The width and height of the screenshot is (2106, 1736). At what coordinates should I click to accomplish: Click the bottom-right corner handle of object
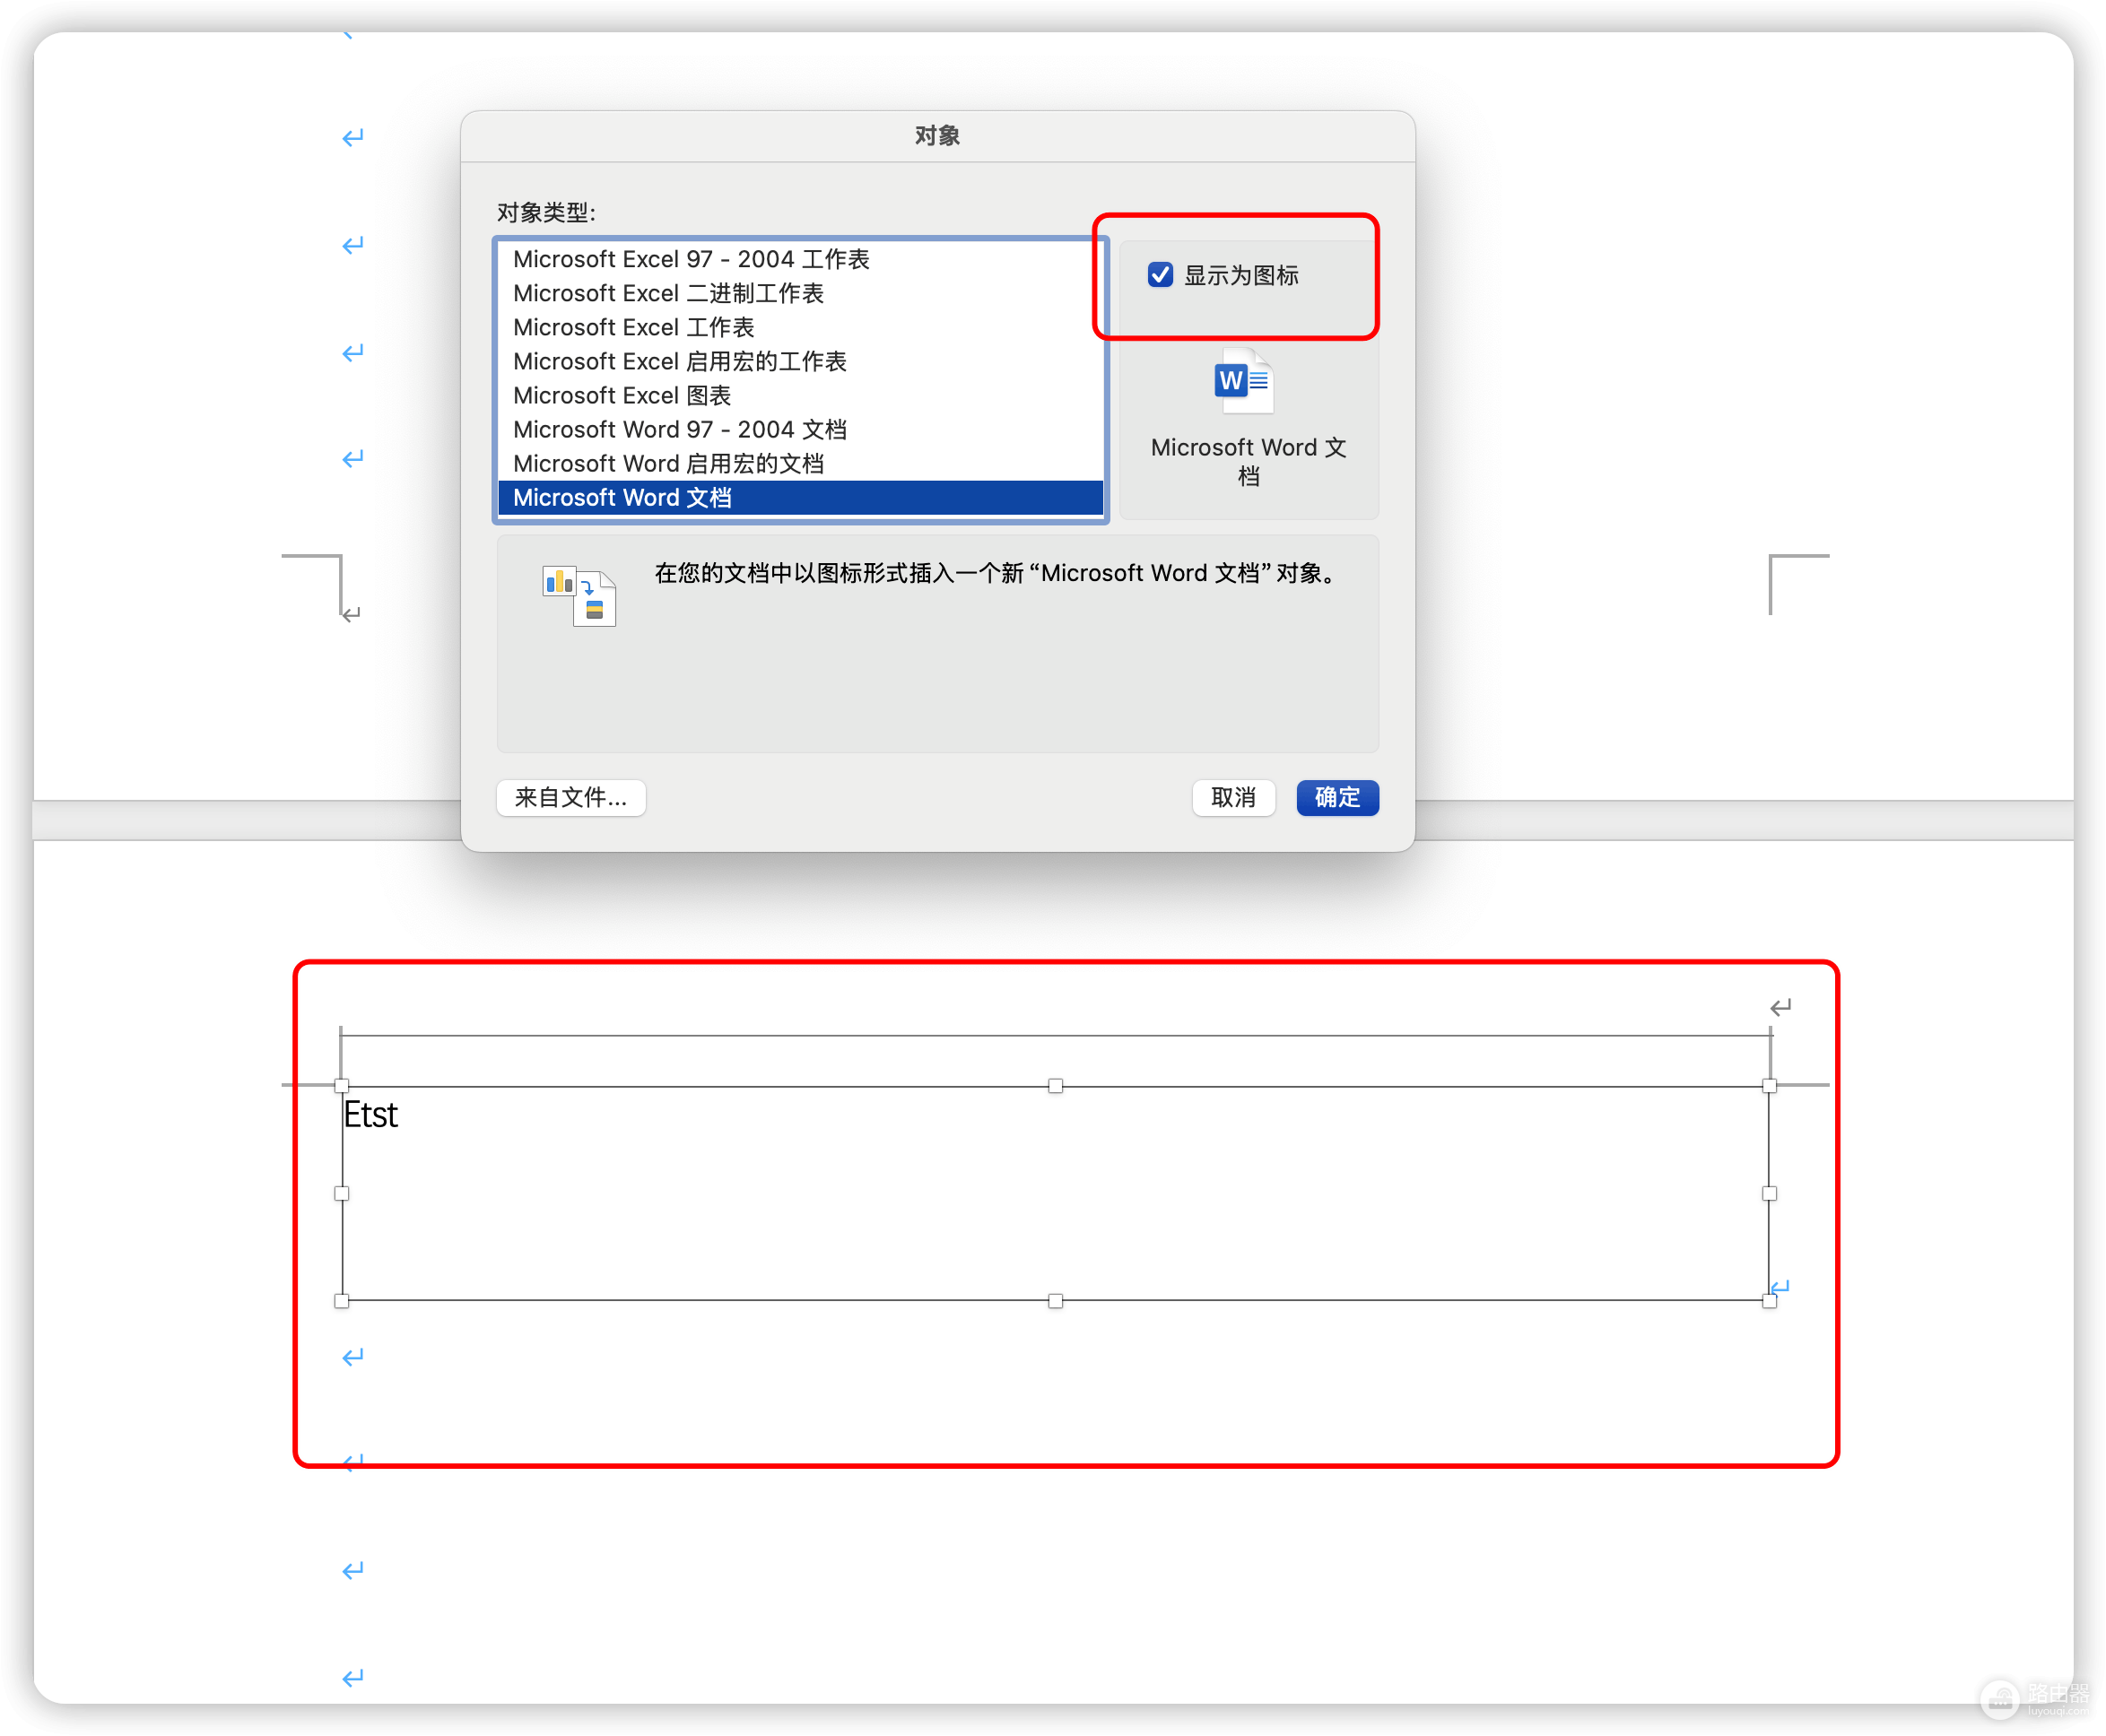[x=1769, y=1301]
